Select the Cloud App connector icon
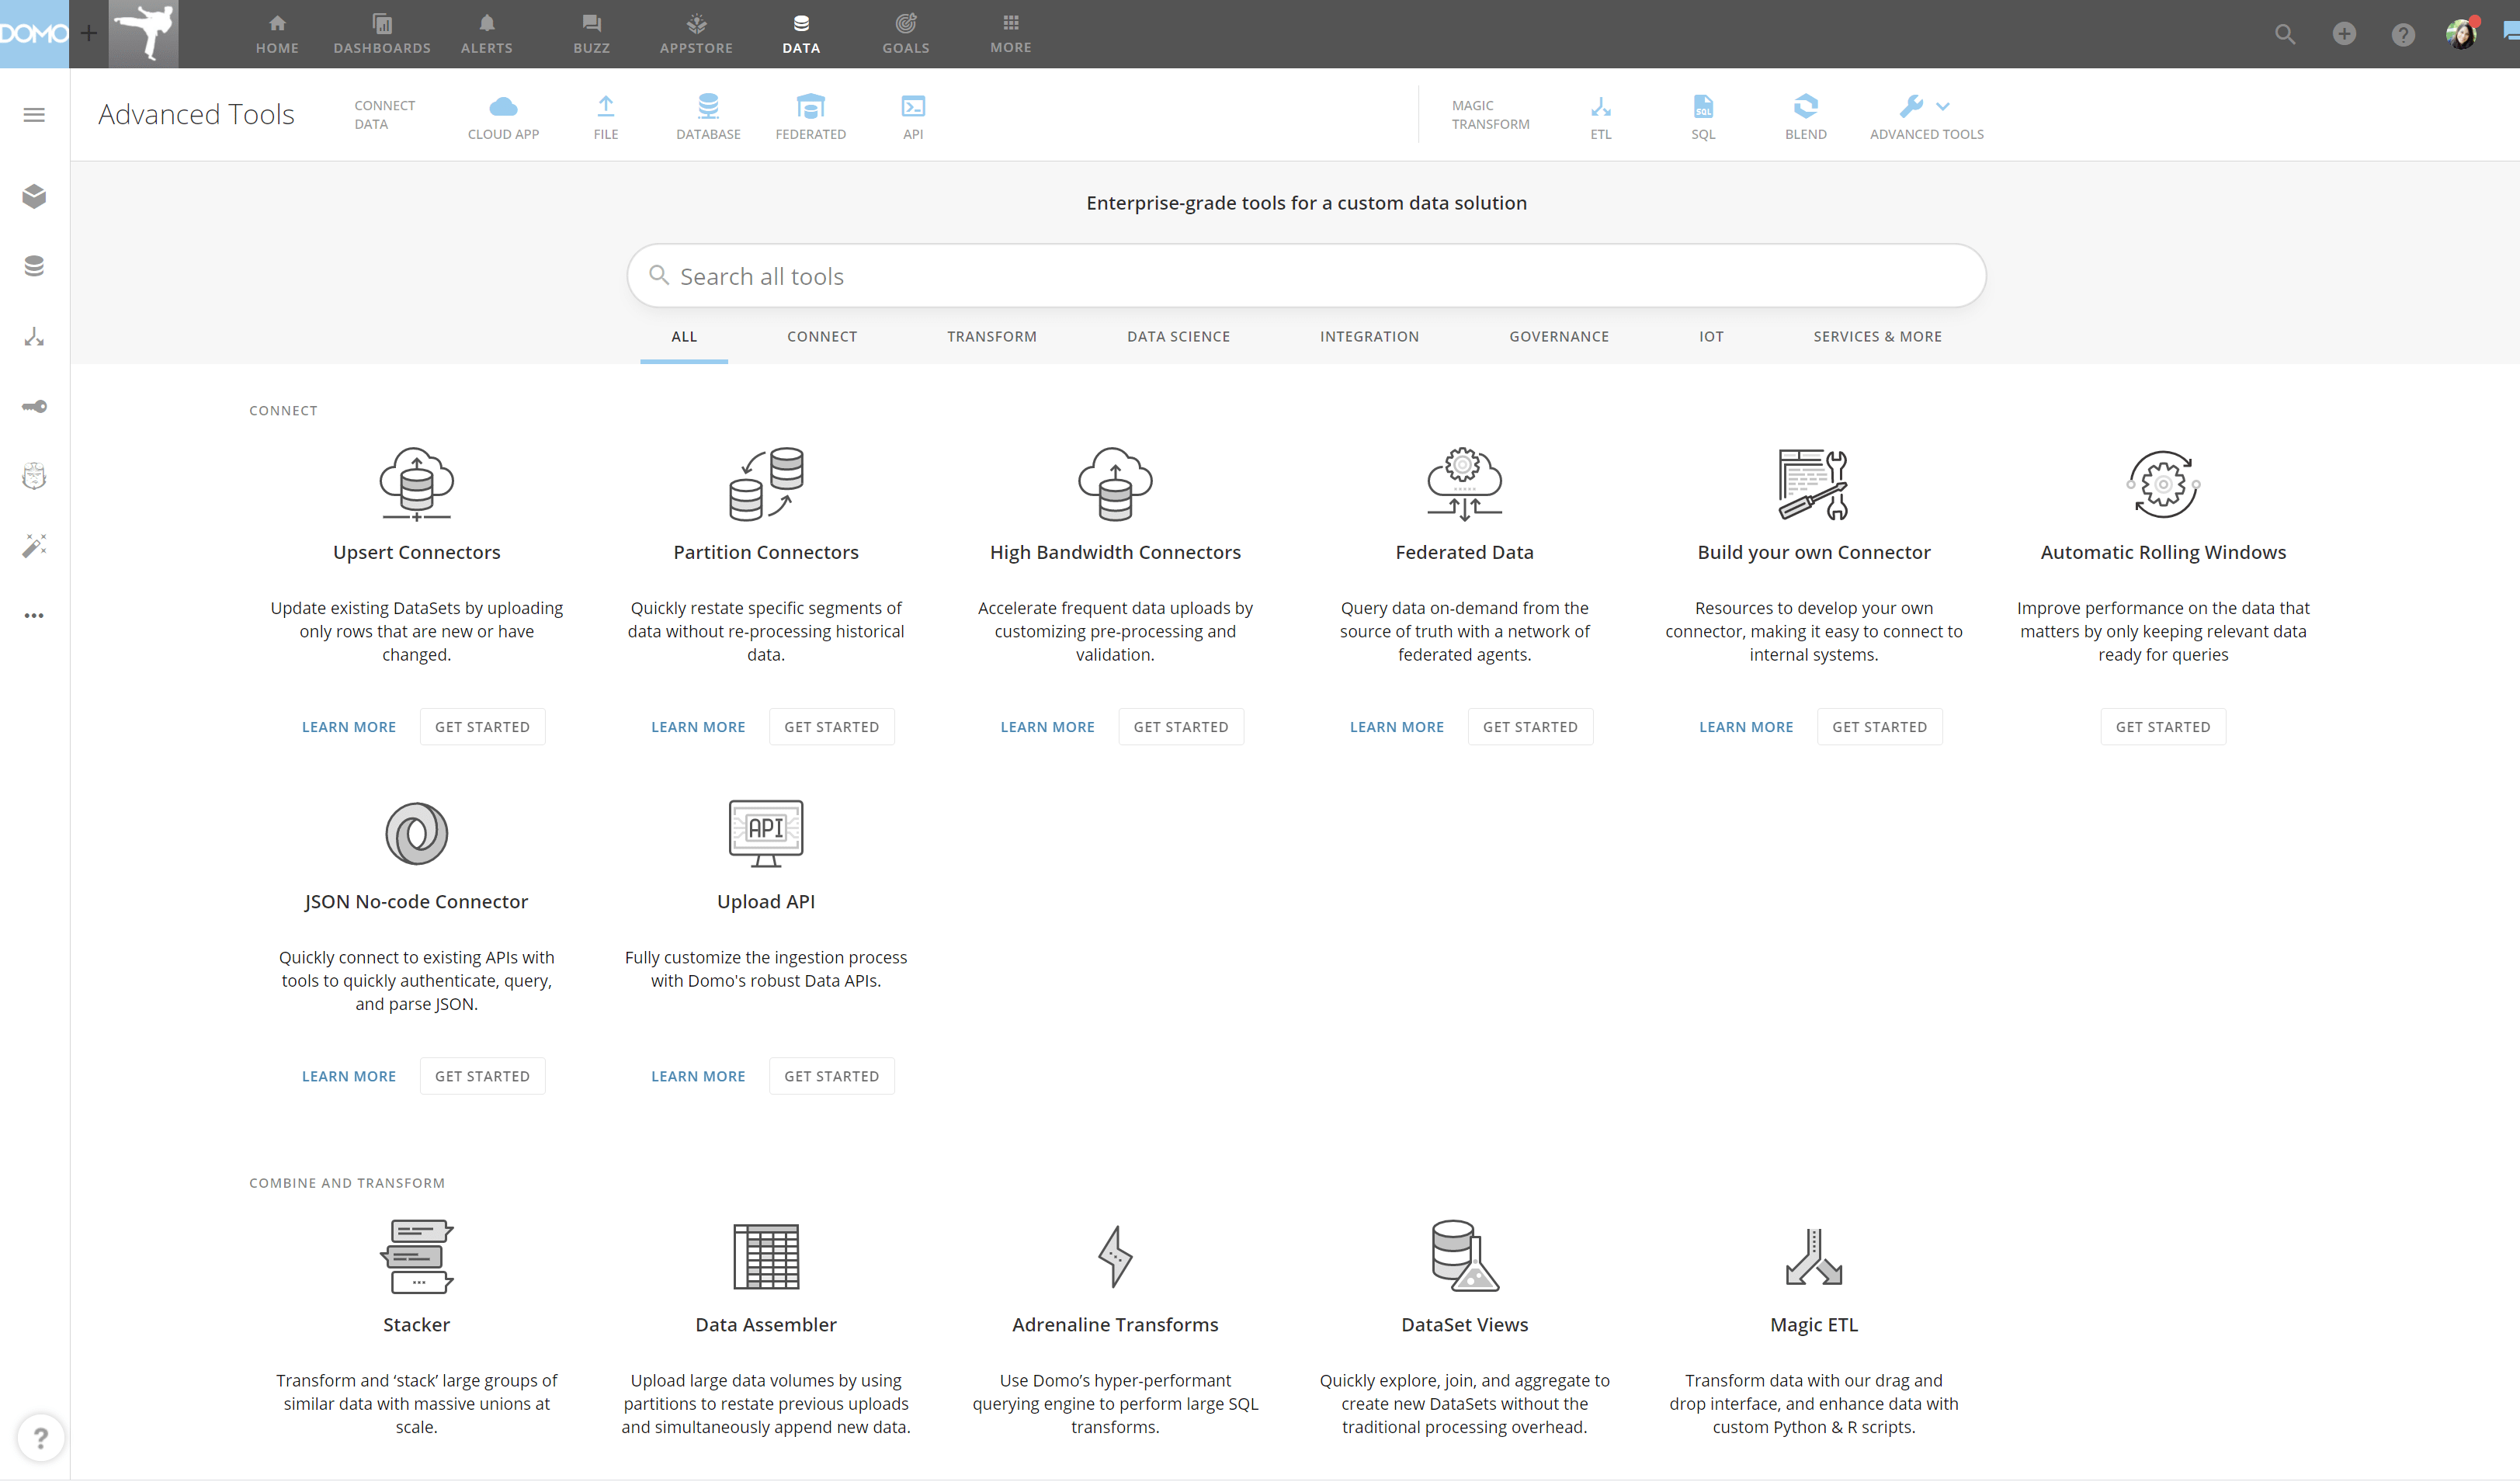The height and width of the screenshot is (1482, 2520). [x=503, y=107]
